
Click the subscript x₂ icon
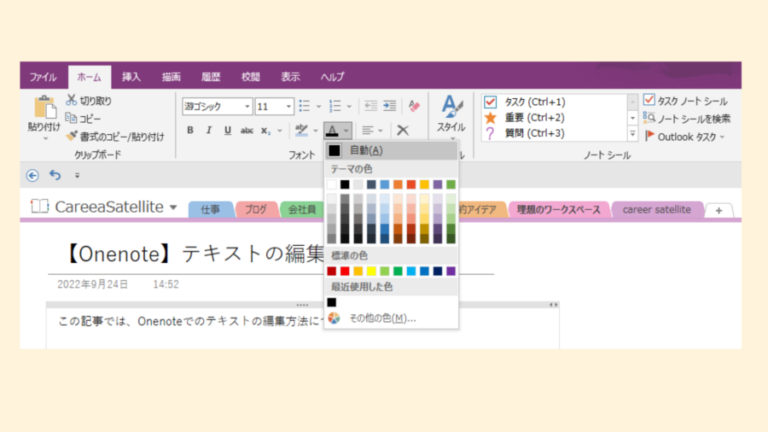(265, 130)
